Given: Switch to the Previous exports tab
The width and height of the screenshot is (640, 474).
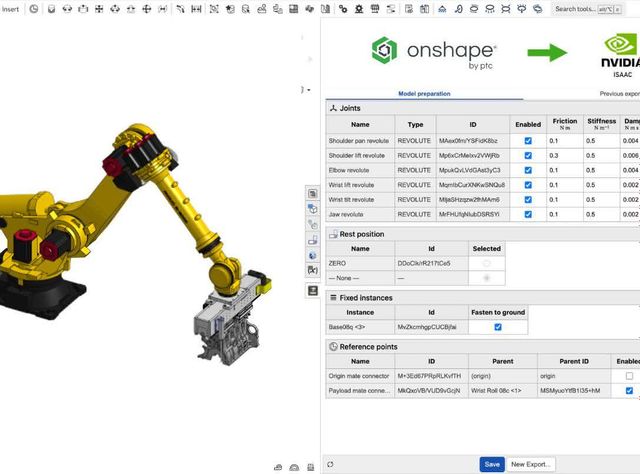Looking at the screenshot, I should (620, 93).
